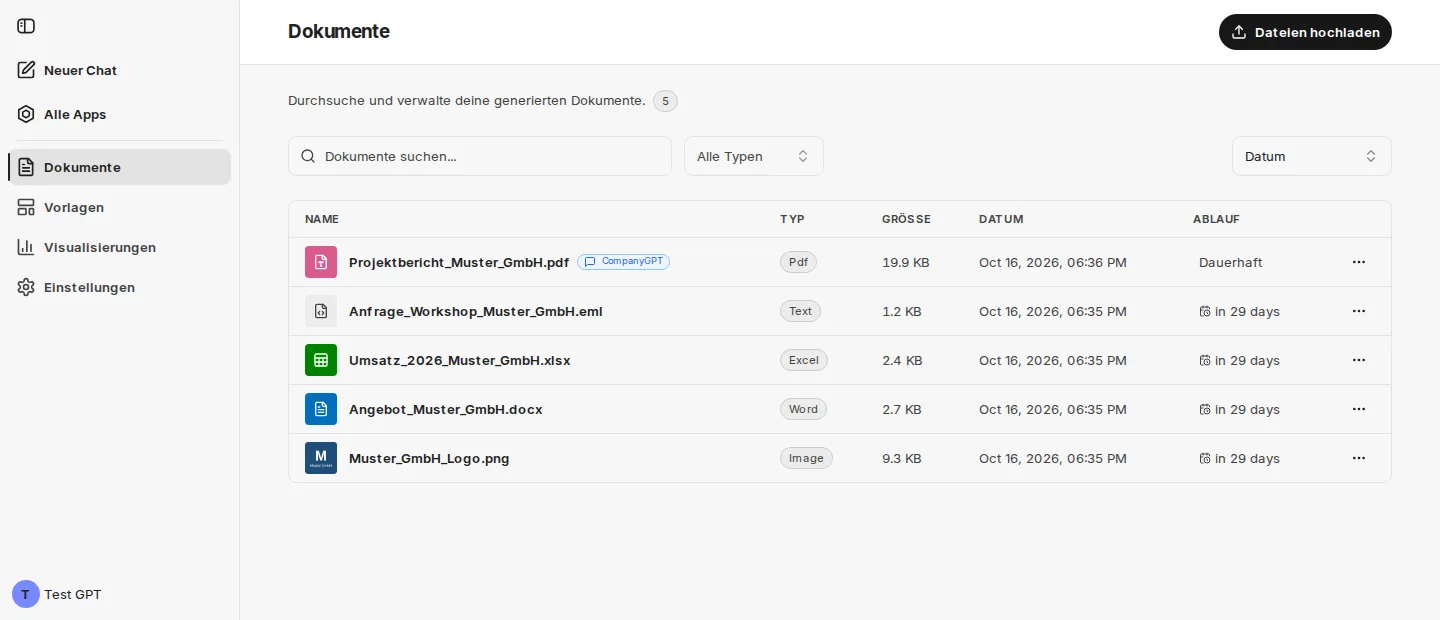
Task: Click the 19.9 KB size value
Action: 906,262
